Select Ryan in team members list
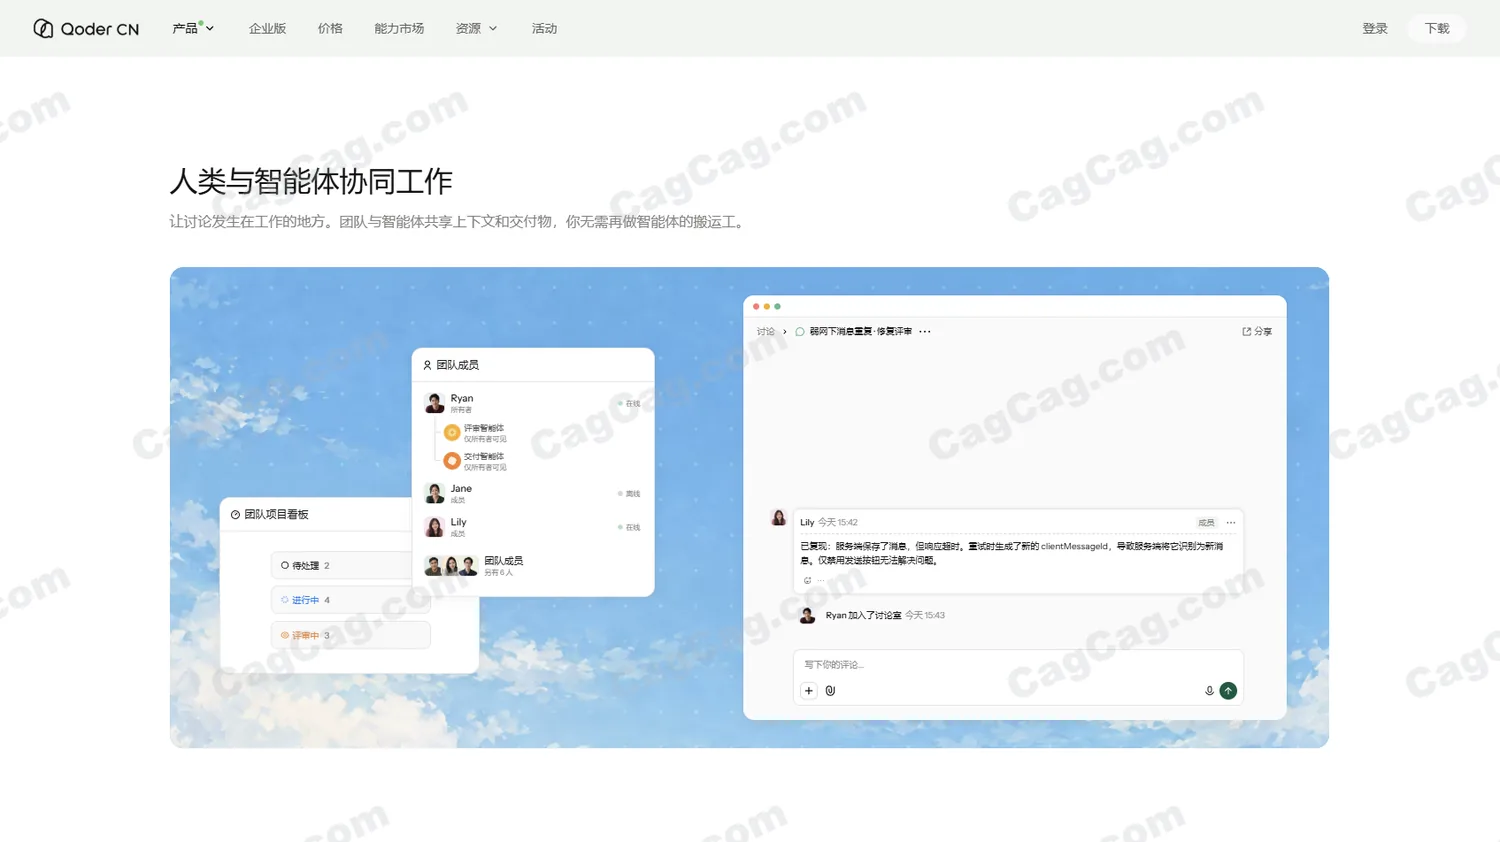1500x842 pixels. coord(532,403)
